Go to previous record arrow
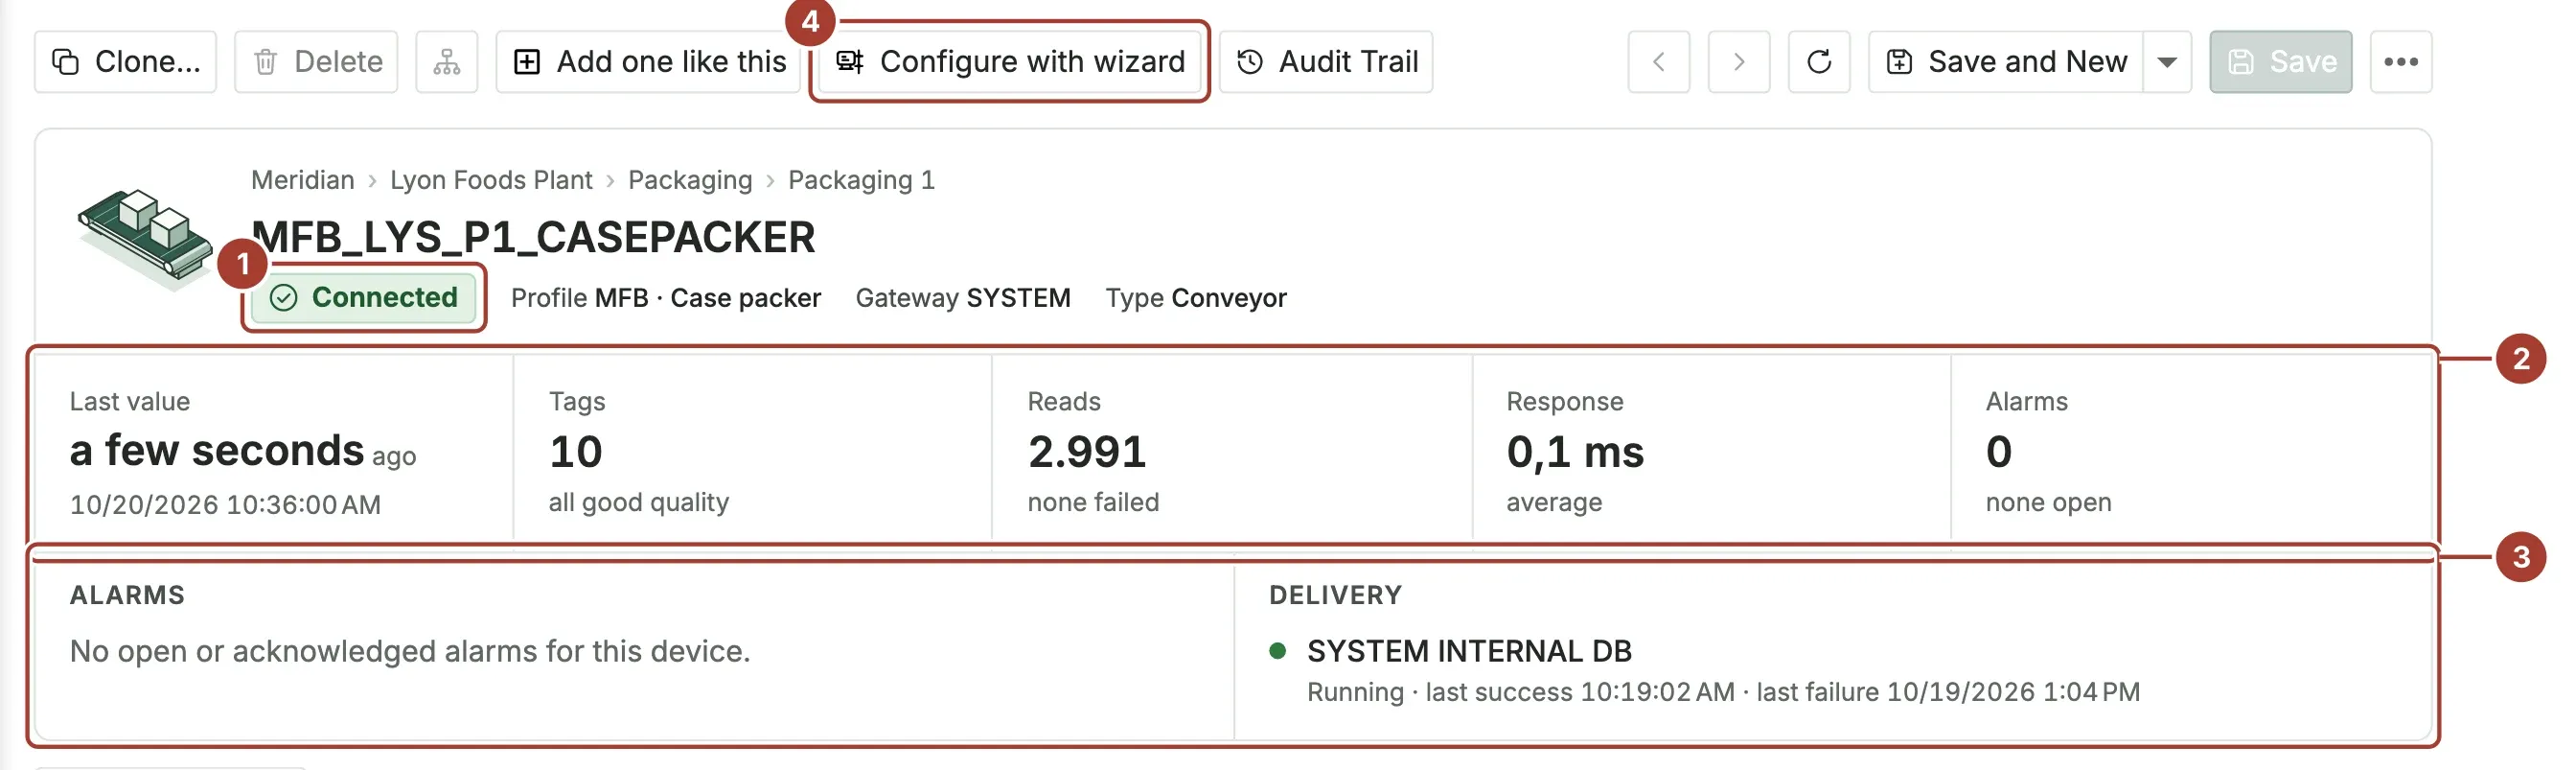This screenshot has width=2576, height=770. coord(1659,62)
